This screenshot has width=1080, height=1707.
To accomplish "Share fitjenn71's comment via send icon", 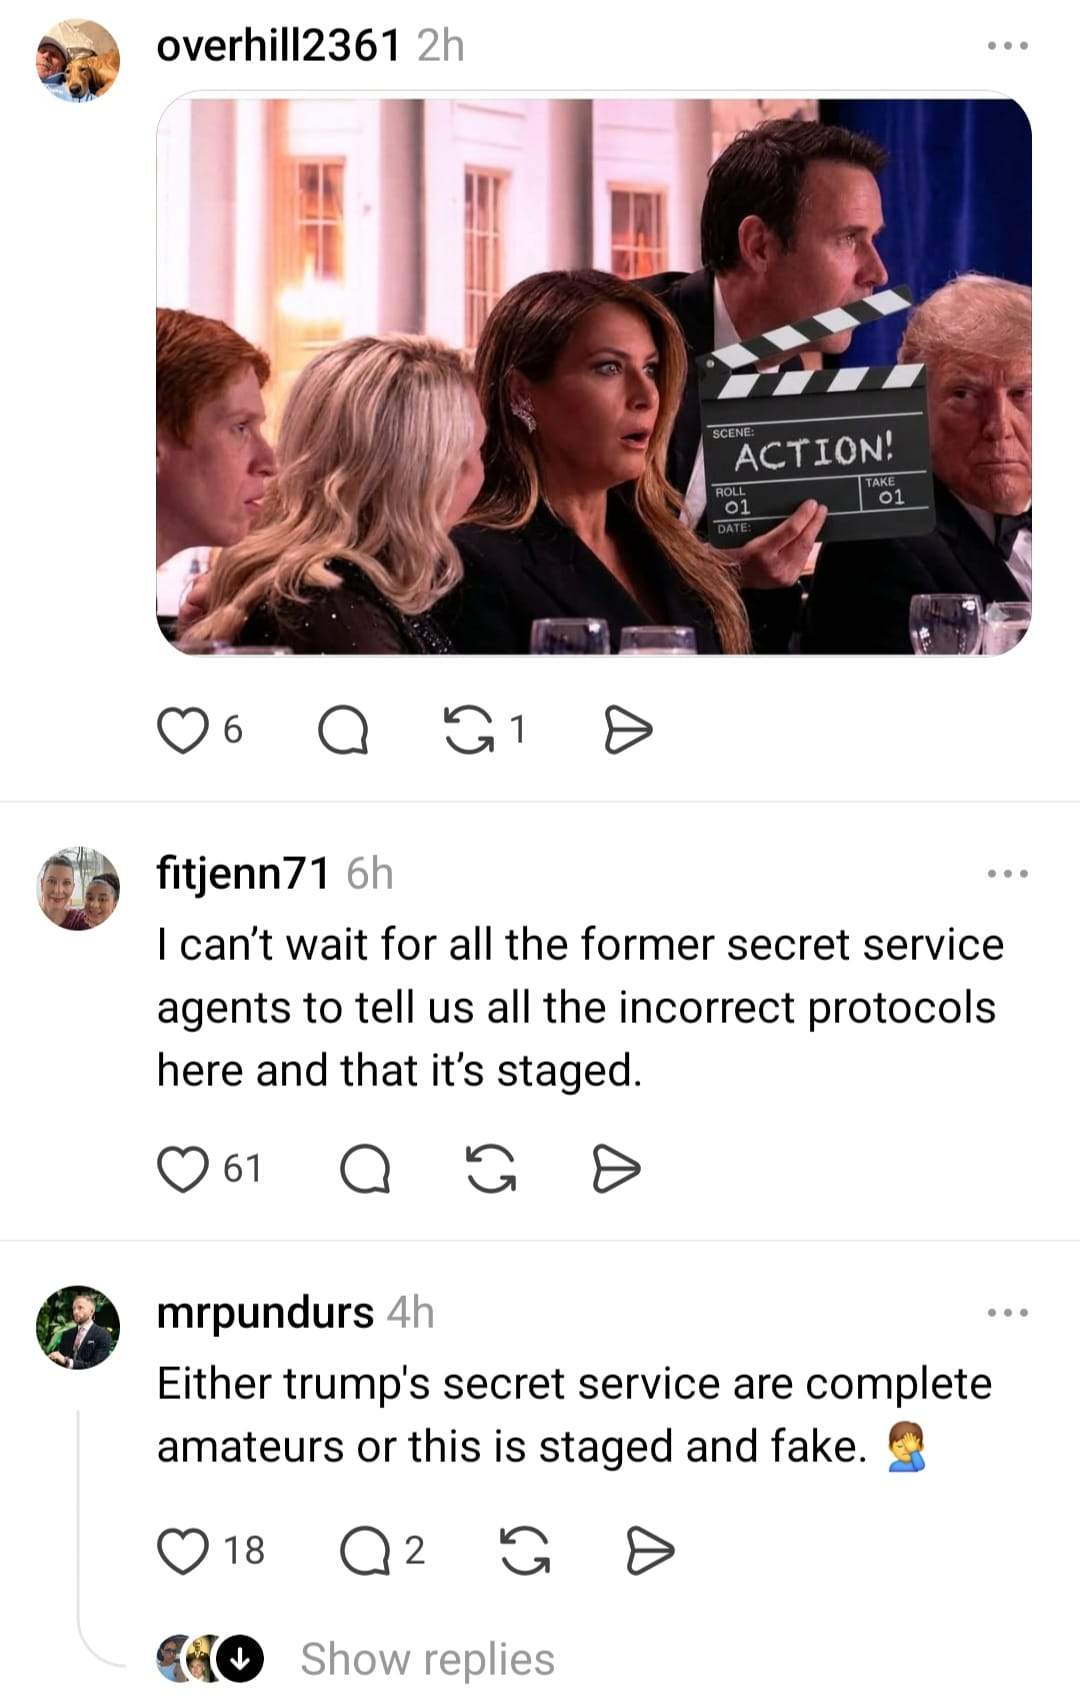I will coord(616,1169).
